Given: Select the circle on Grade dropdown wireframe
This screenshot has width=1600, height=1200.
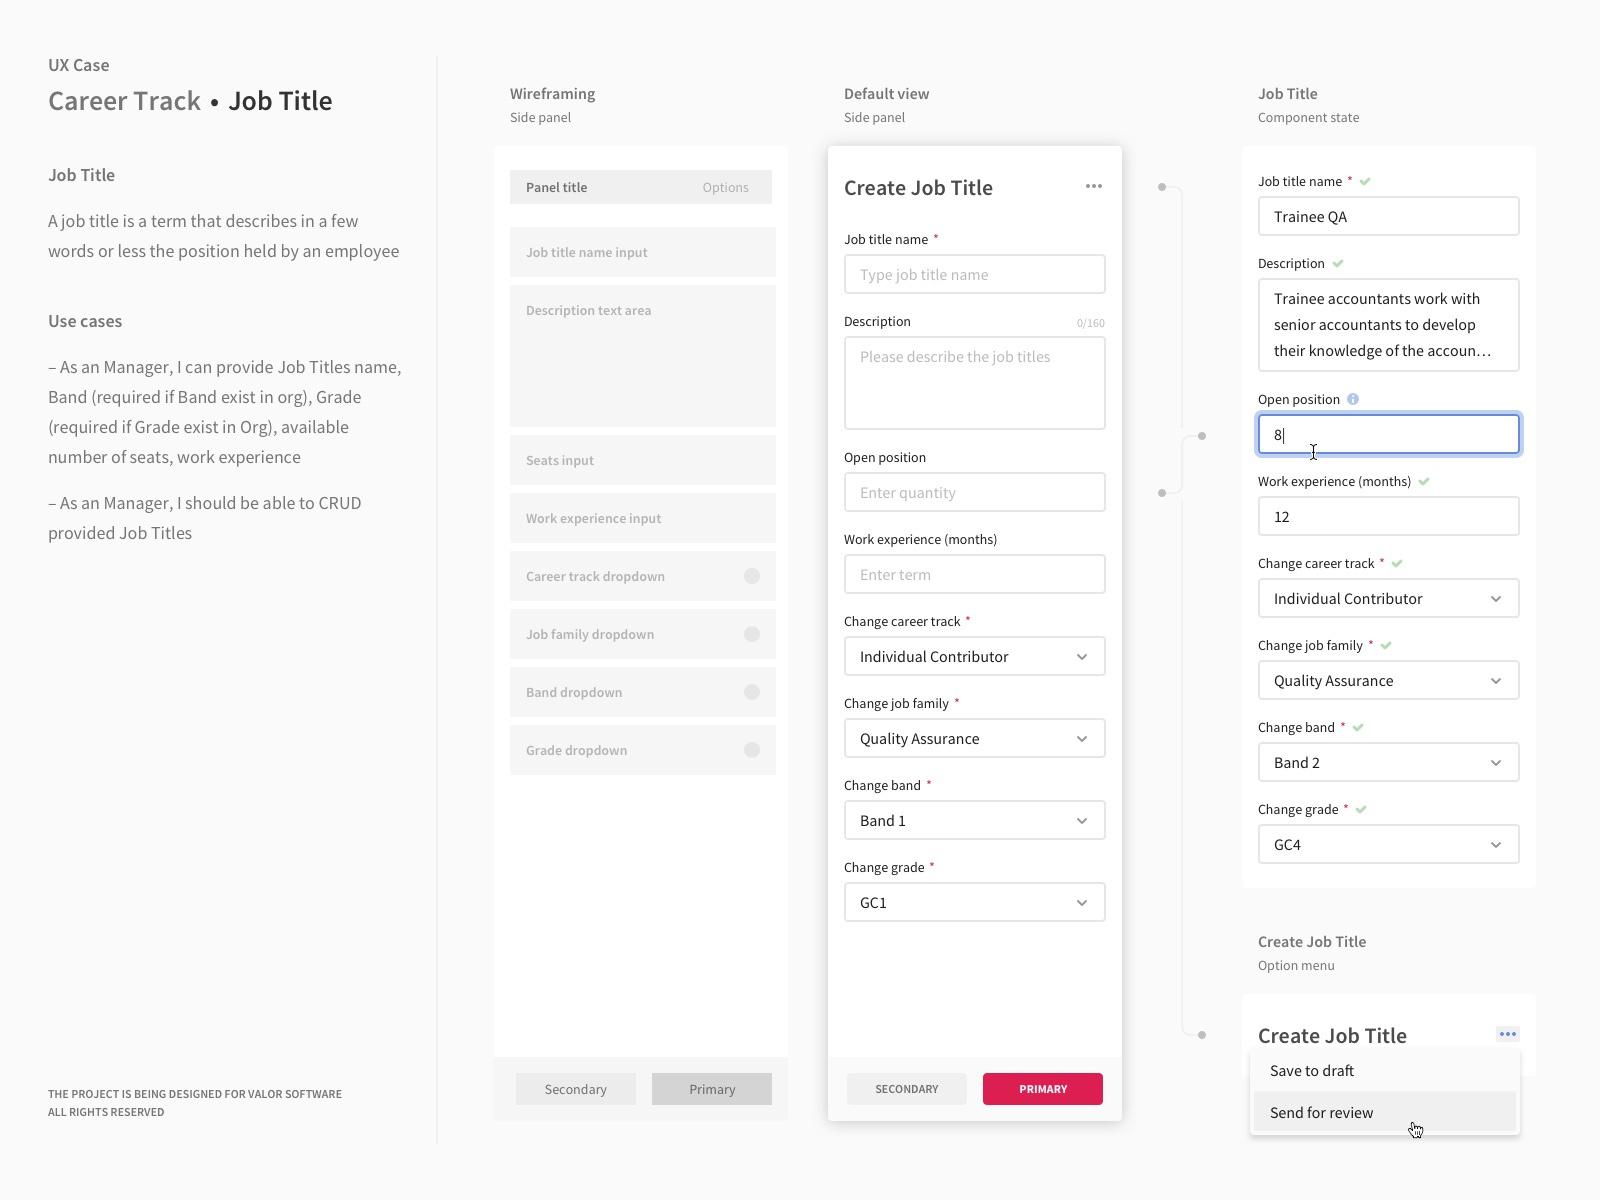Looking at the screenshot, I should point(751,749).
